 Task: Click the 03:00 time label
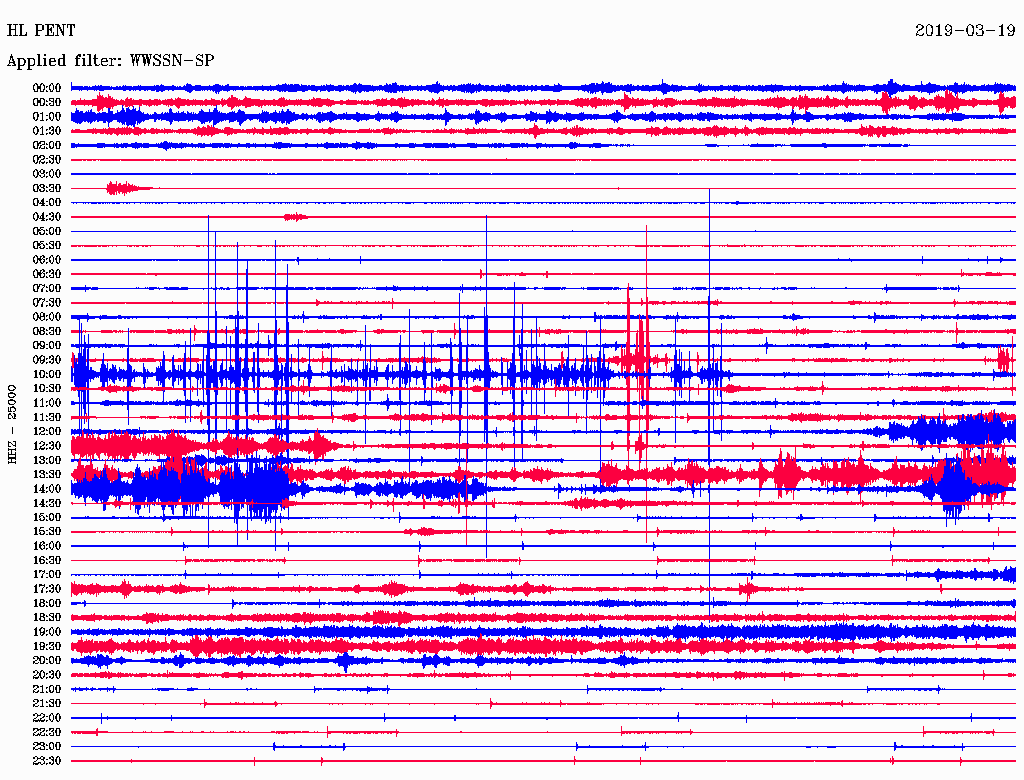point(47,174)
